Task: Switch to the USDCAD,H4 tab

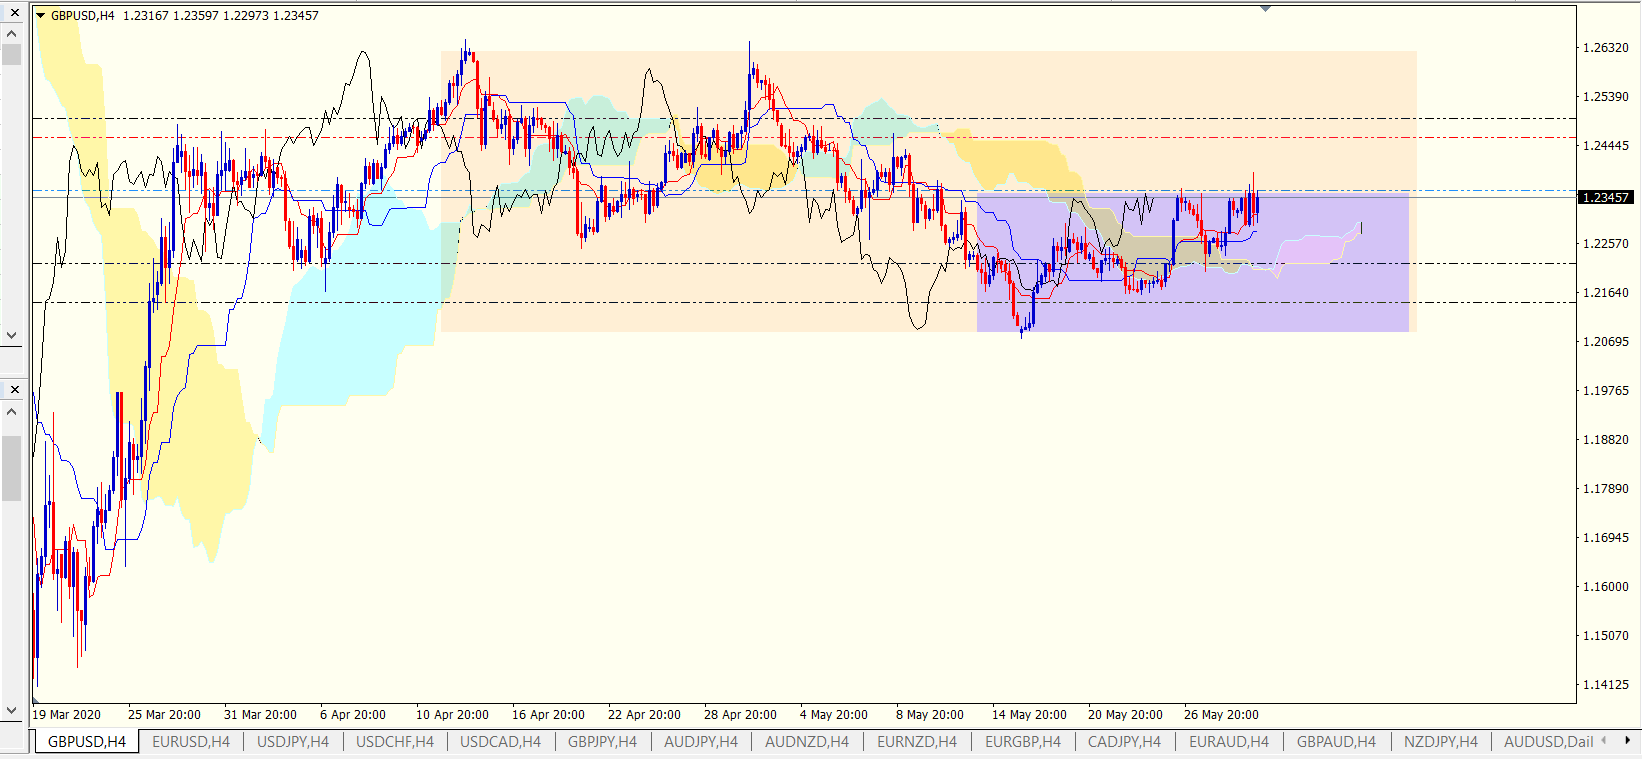Action: 500,741
